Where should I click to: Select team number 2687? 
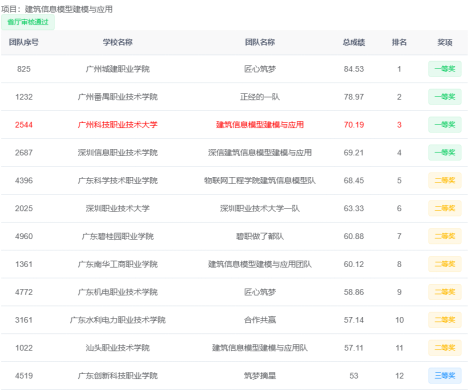click(x=24, y=153)
